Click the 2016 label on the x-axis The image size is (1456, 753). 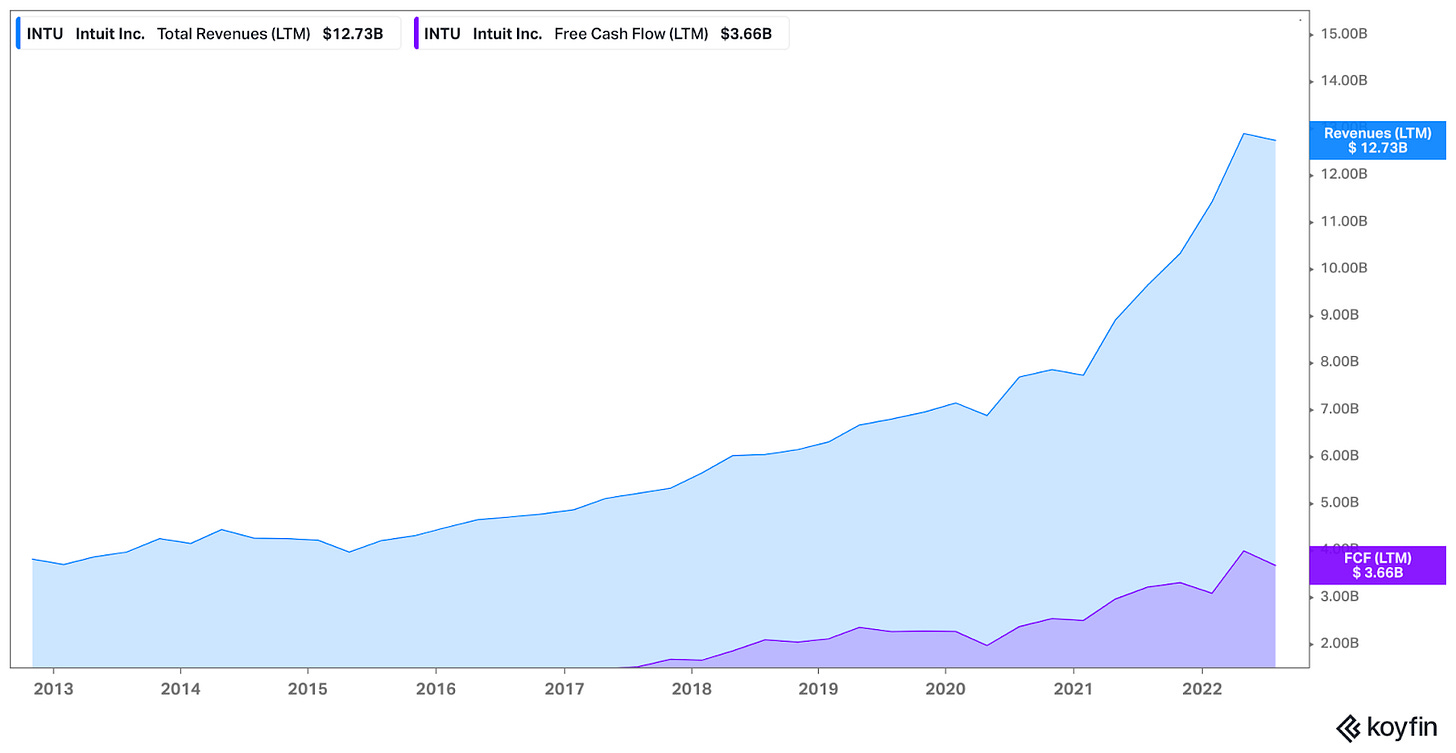tap(435, 689)
